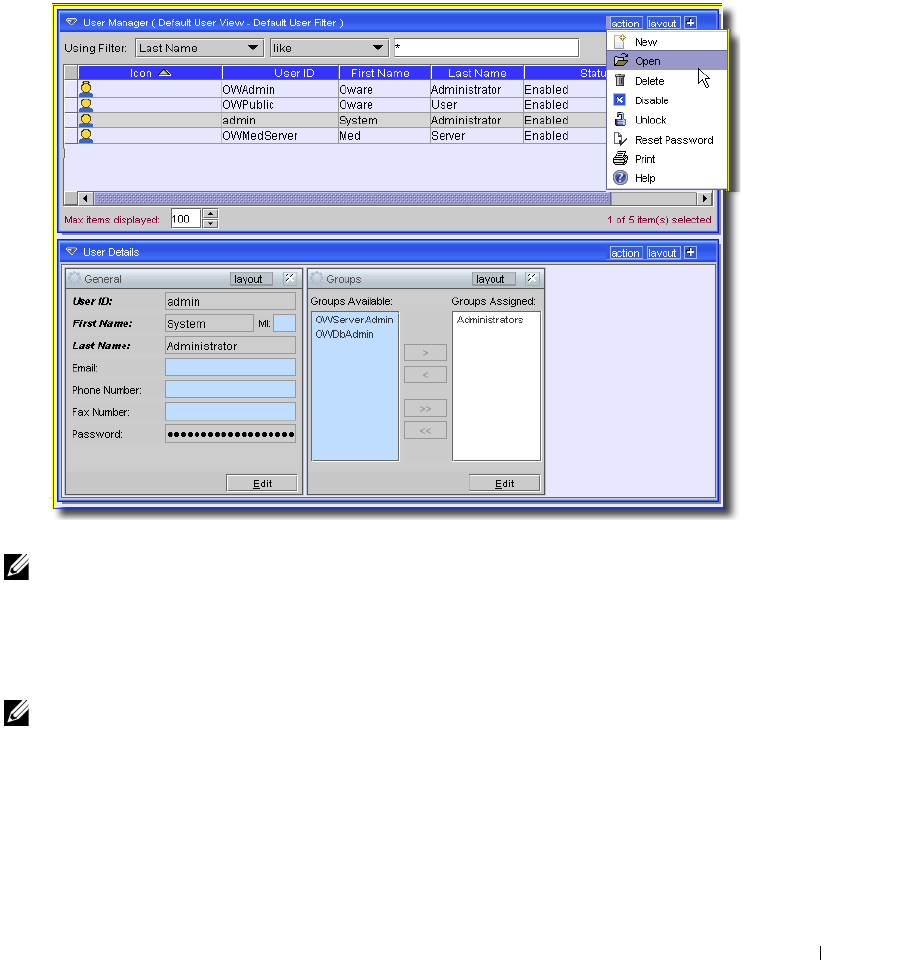Collapse User Details panel via title triangle
This screenshot has height=960, width=900.
(72, 252)
